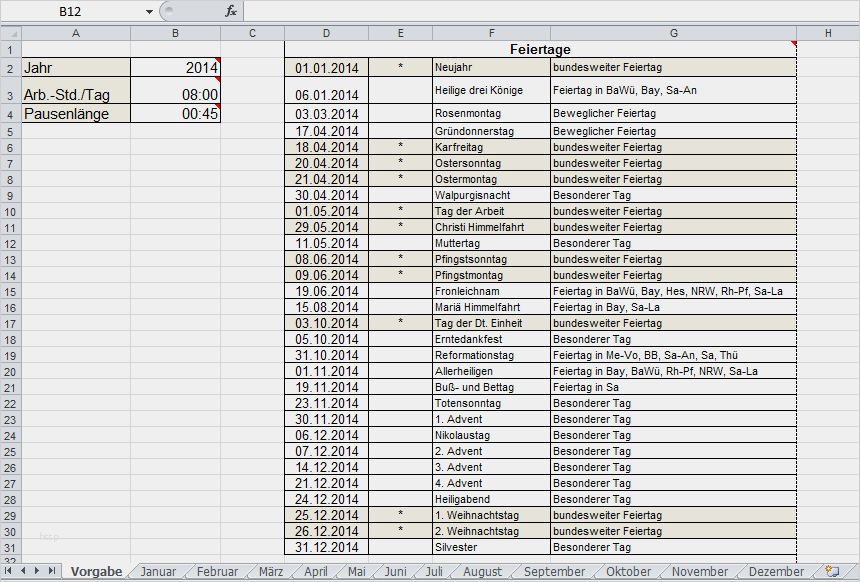Click into the formula bar input
This screenshot has width=860, height=582.
(x=550, y=11)
